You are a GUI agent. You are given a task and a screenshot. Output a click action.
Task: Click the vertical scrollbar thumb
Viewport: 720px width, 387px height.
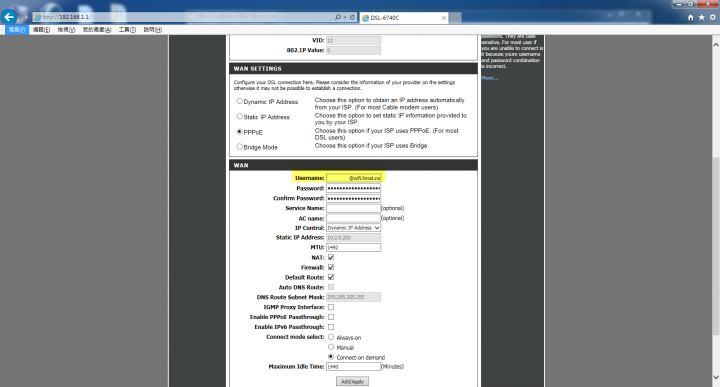[x=716, y=246]
